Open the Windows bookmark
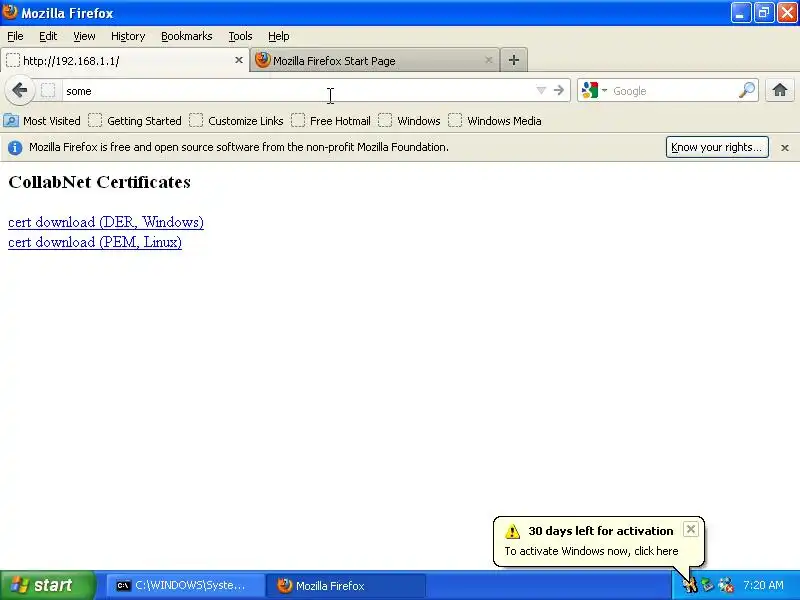800x600 pixels. pyautogui.click(x=409, y=121)
